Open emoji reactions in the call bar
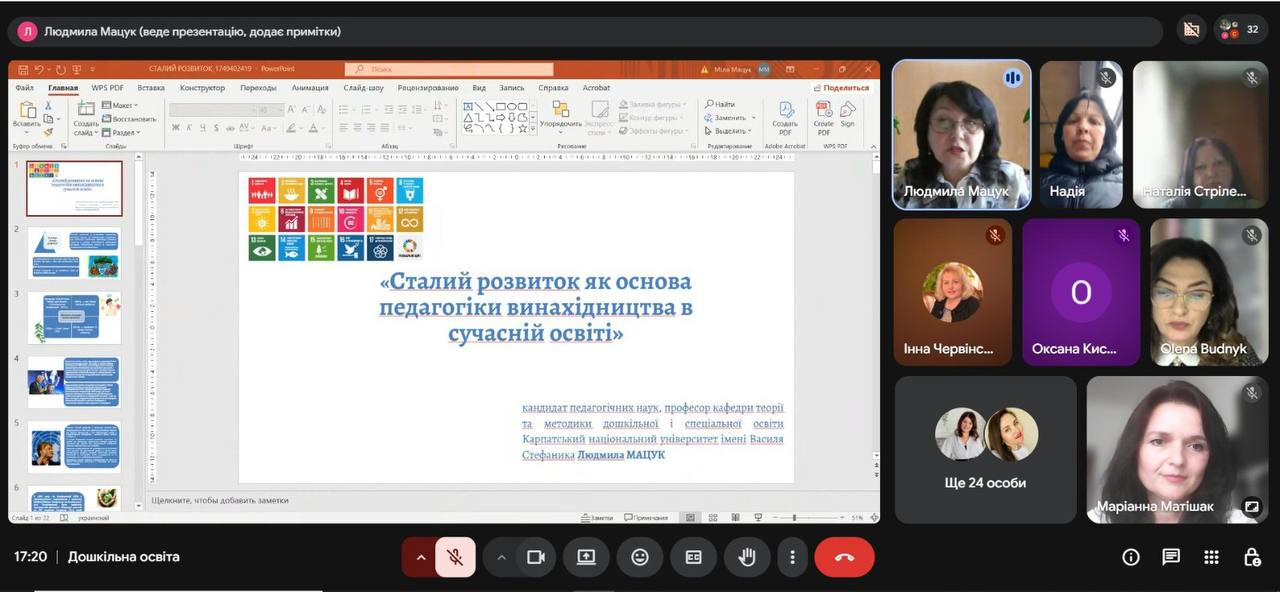 [640, 557]
